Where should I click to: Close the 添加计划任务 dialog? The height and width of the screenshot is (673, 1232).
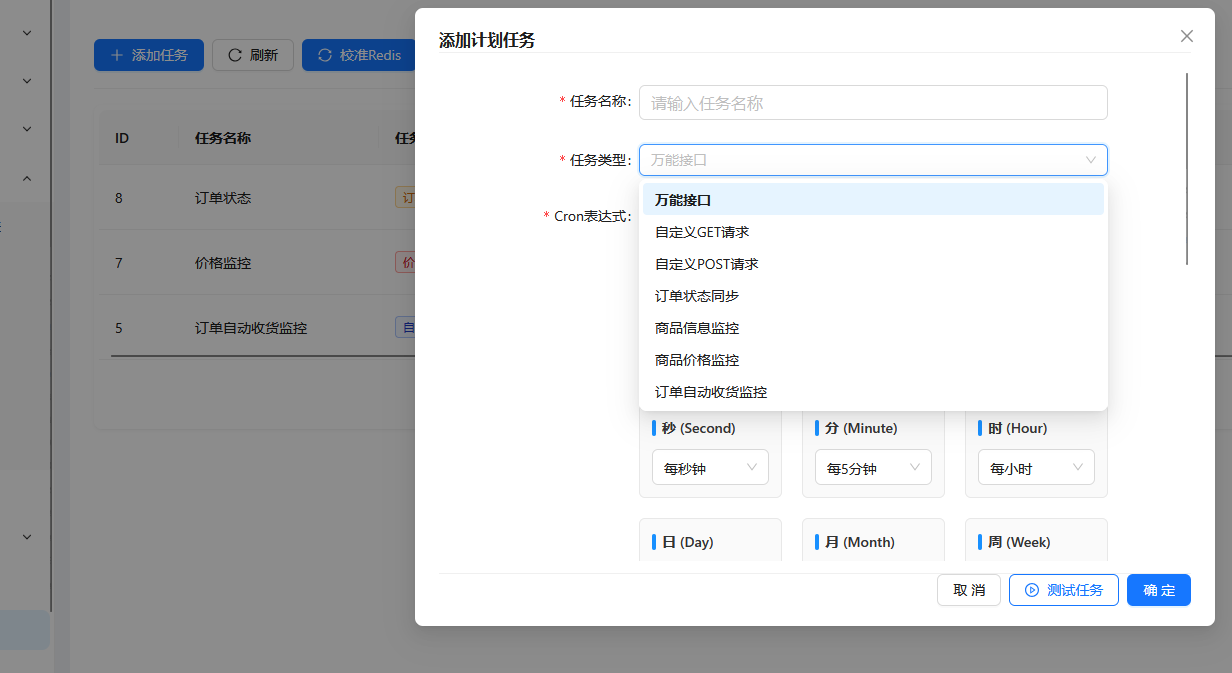coord(1187,36)
